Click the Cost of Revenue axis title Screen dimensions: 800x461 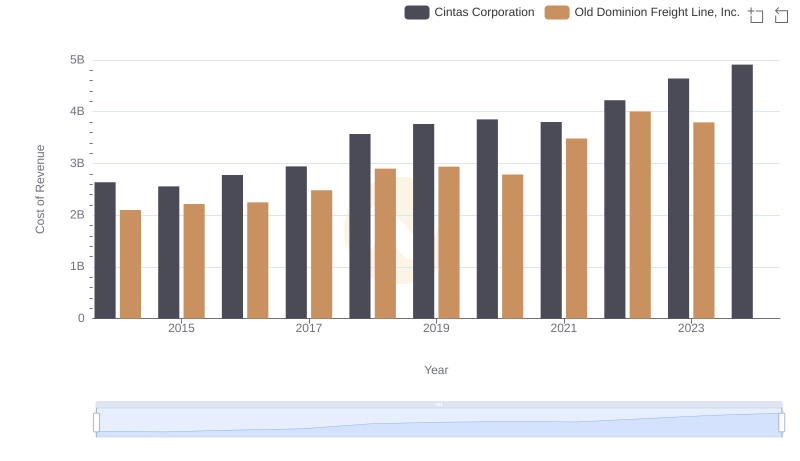point(40,189)
